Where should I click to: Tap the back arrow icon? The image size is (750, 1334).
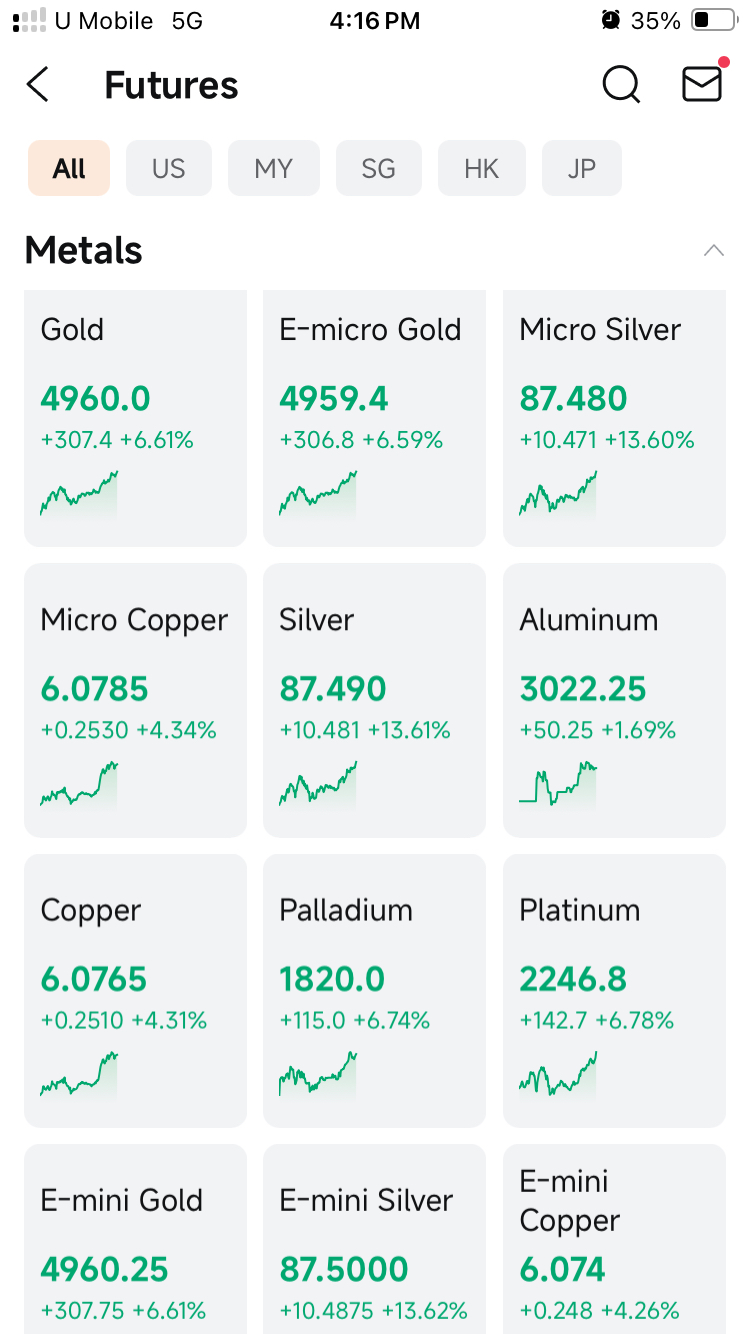tap(38, 85)
